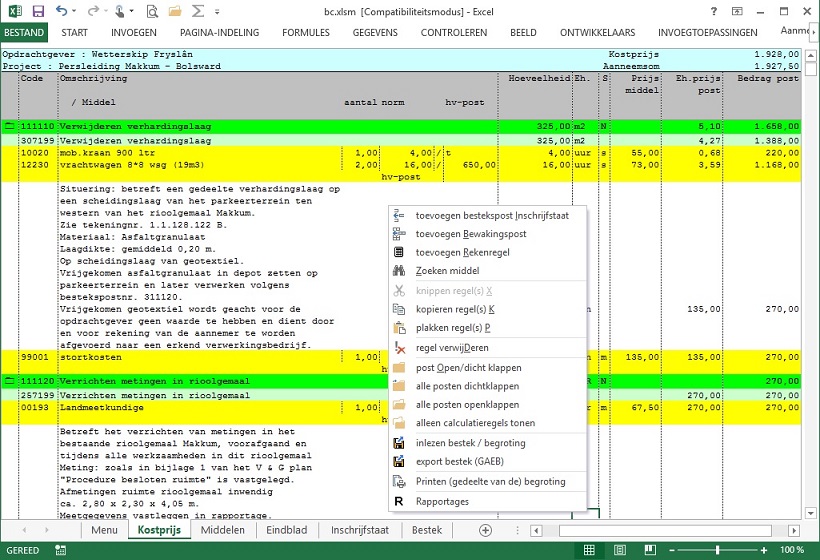Choose 'Zoeken middel' from context menu
Viewport: 820px width, 560px height.
coord(447,271)
